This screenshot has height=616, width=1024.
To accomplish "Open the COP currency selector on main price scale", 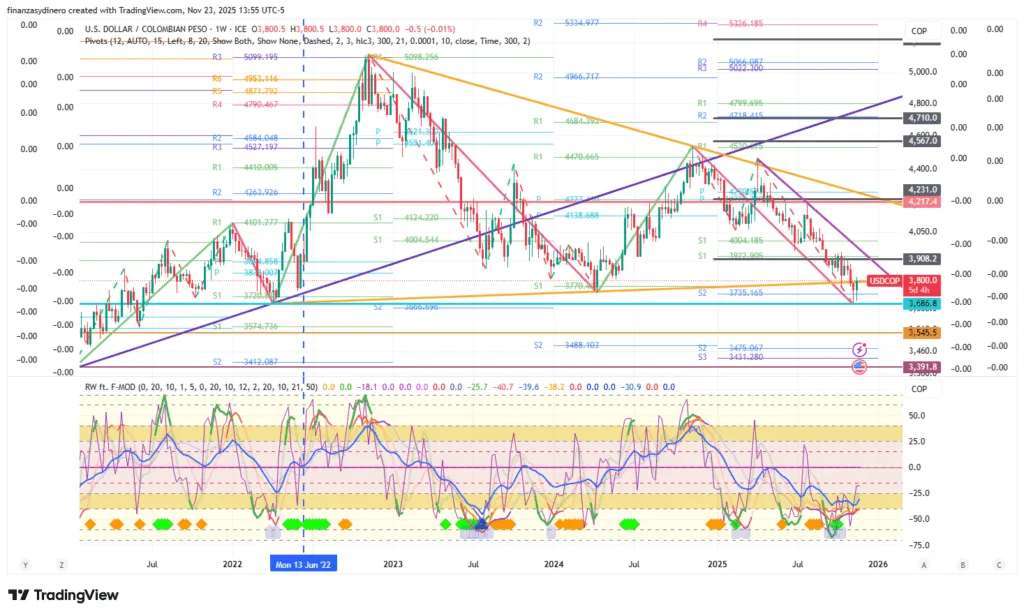I will [x=919, y=32].
